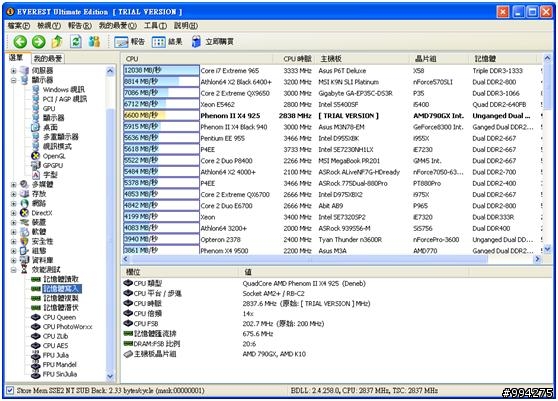Click the 欄位 field column header
Image resolution: width=558 pixels, height=401 pixels.
tap(180, 272)
